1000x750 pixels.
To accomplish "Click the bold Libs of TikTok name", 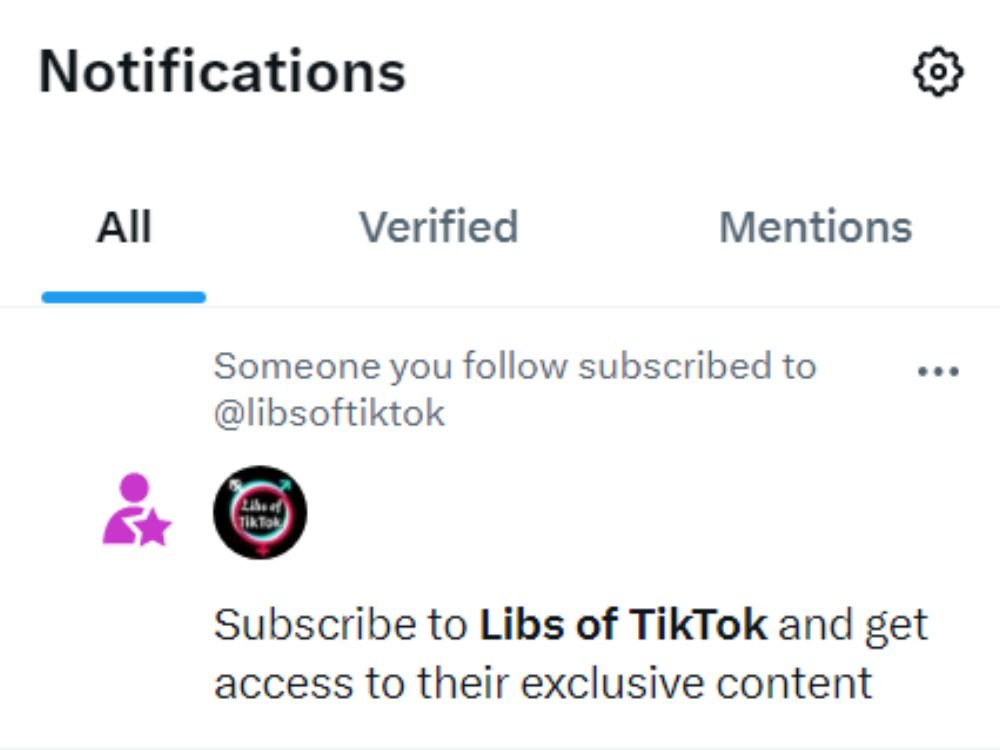I will [x=622, y=623].
